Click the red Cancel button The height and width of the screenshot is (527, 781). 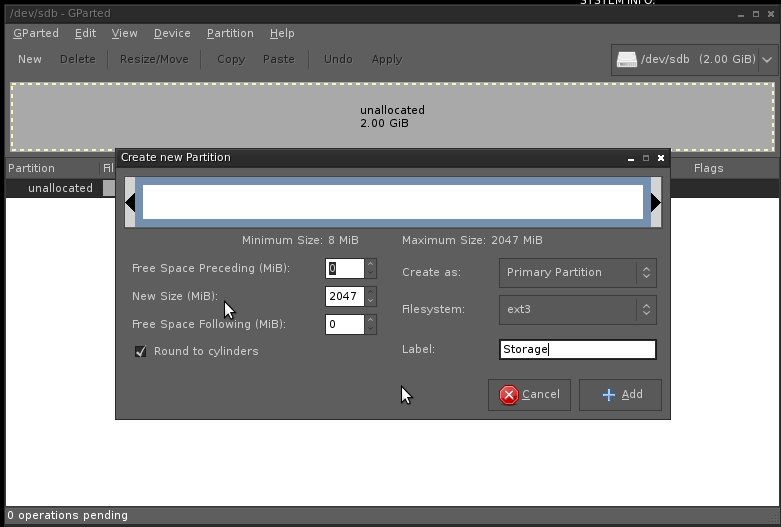529,395
